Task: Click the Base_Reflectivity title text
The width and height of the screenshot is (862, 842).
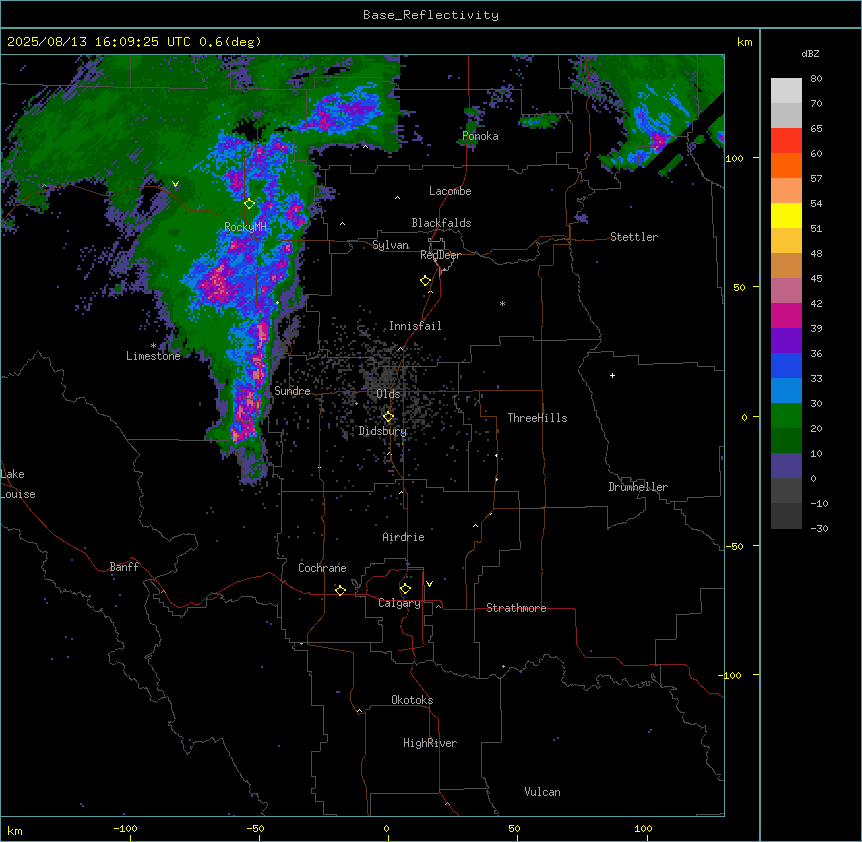Action: [431, 15]
